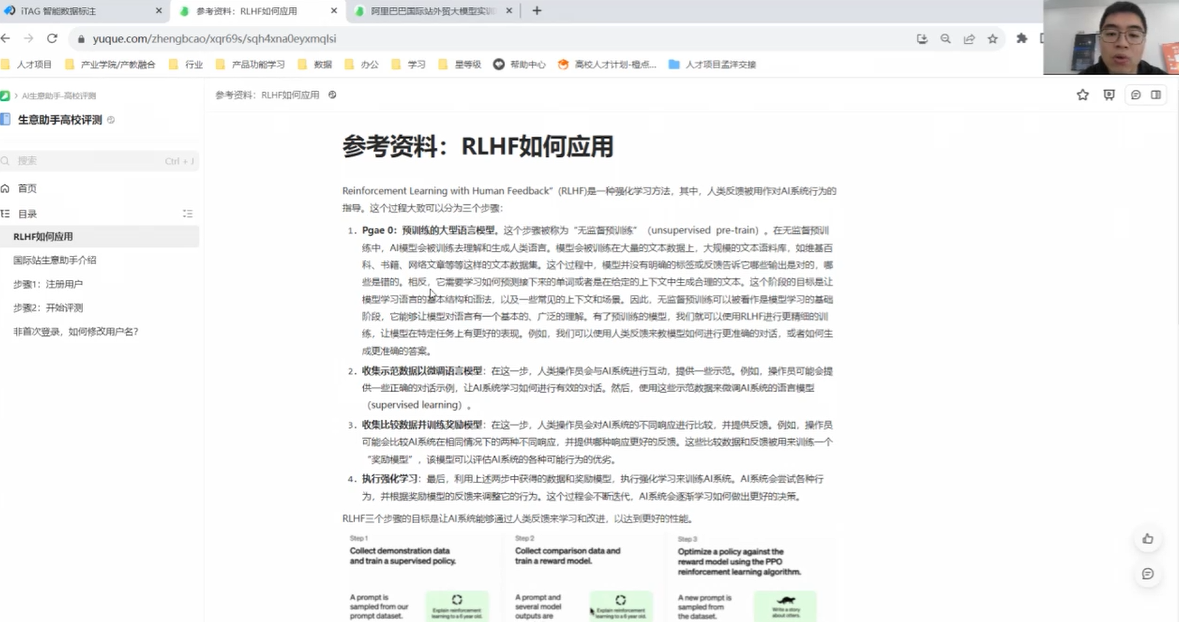The width and height of the screenshot is (1179, 622).
Task: Open the 产品功能学习 bookmark folder
Action: coord(250,65)
